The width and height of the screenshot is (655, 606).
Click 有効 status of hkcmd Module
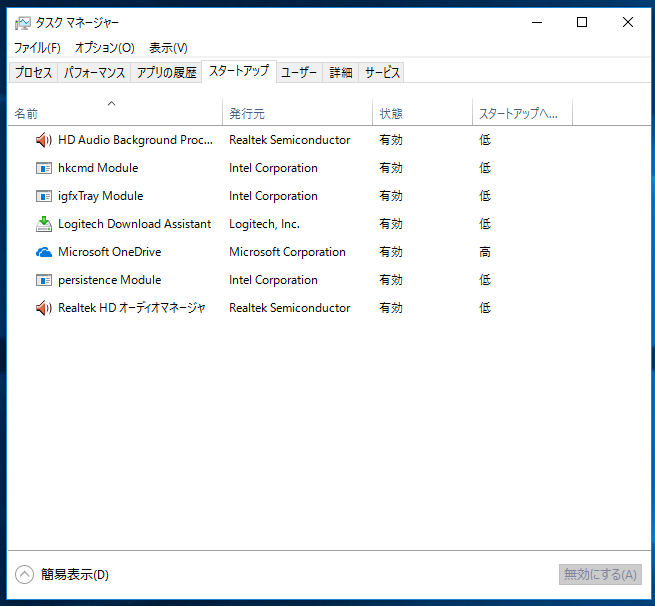(x=391, y=168)
